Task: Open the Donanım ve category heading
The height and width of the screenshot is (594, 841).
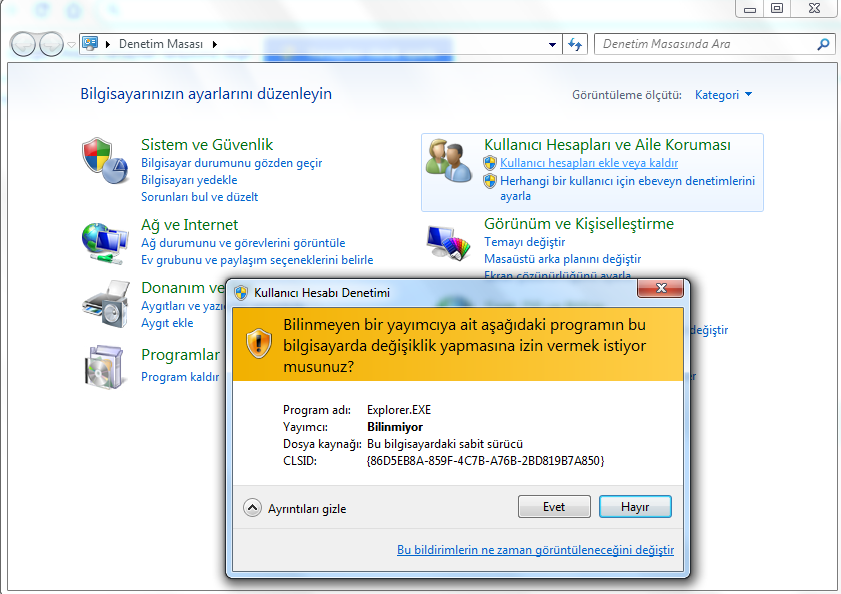Action: pyautogui.click(x=182, y=288)
